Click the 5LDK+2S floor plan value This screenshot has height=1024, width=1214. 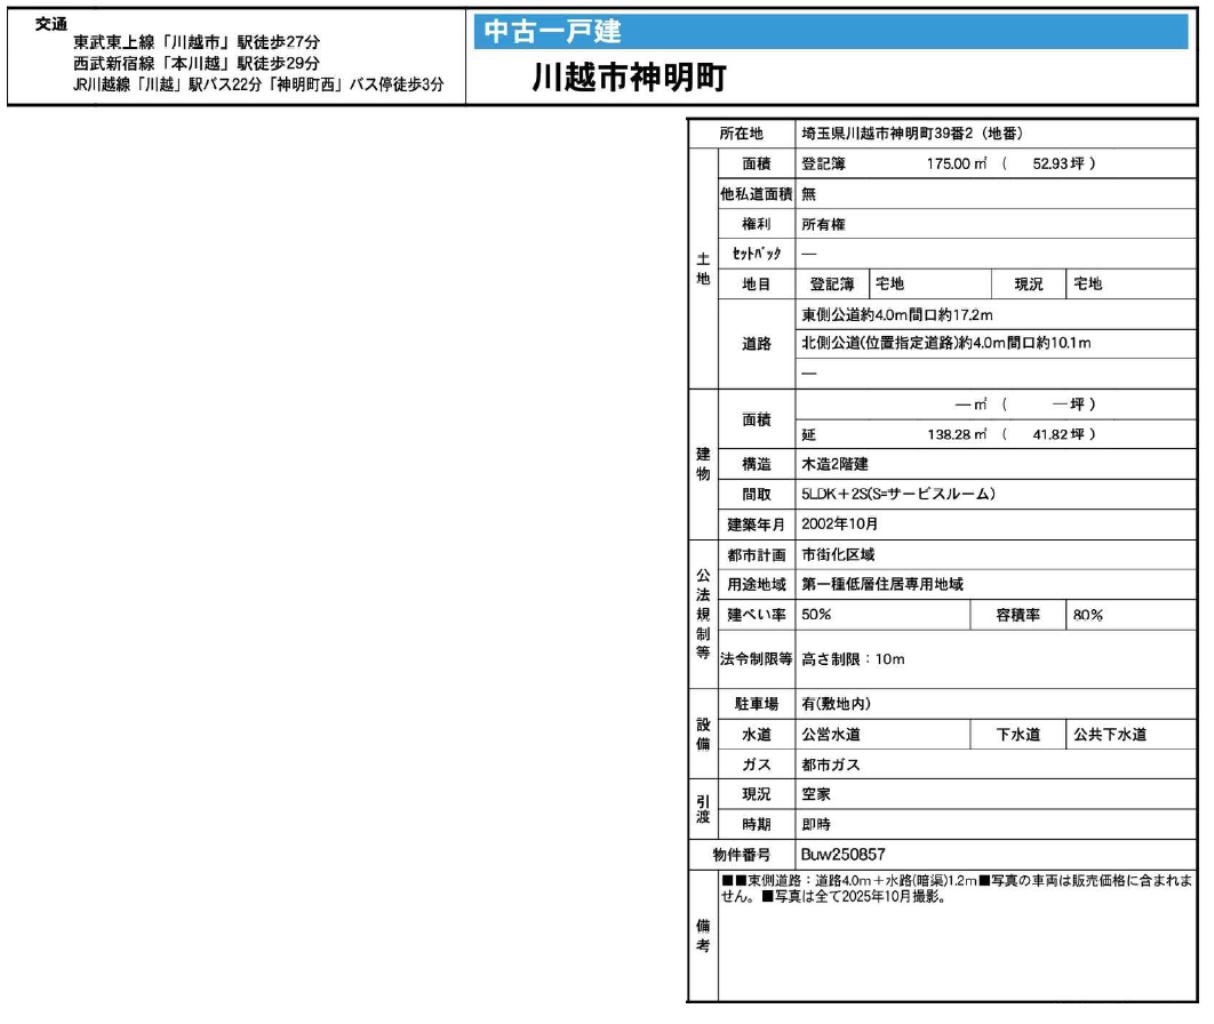coord(898,494)
